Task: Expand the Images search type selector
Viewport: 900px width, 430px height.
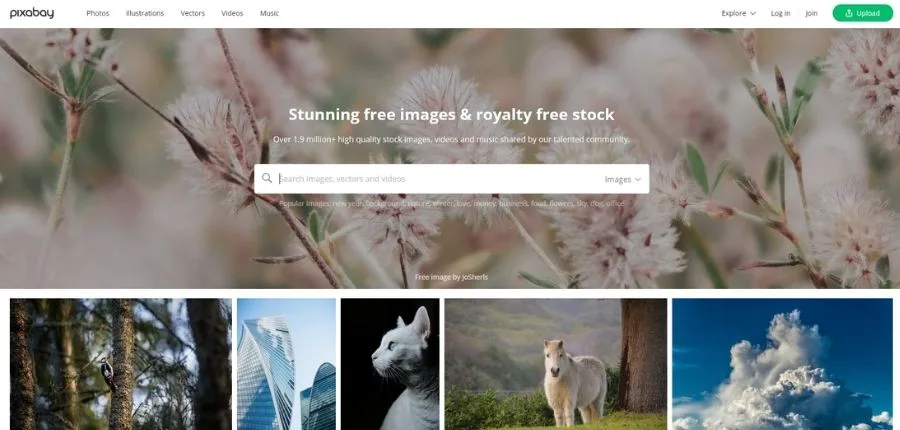Action: [x=622, y=179]
